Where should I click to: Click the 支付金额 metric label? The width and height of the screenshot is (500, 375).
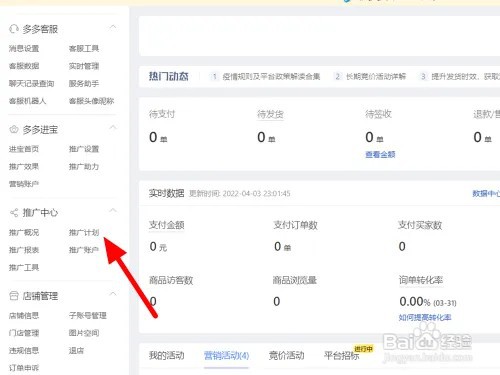pyautogui.click(x=166, y=225)
